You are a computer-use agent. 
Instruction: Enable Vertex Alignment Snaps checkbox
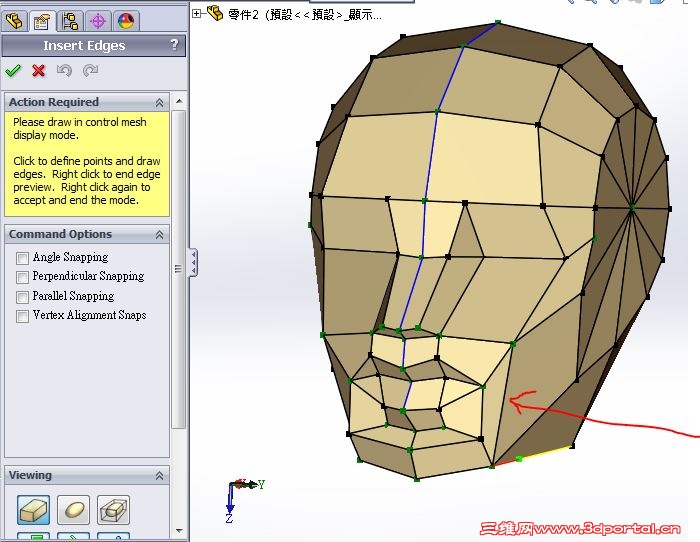[22, 316]
